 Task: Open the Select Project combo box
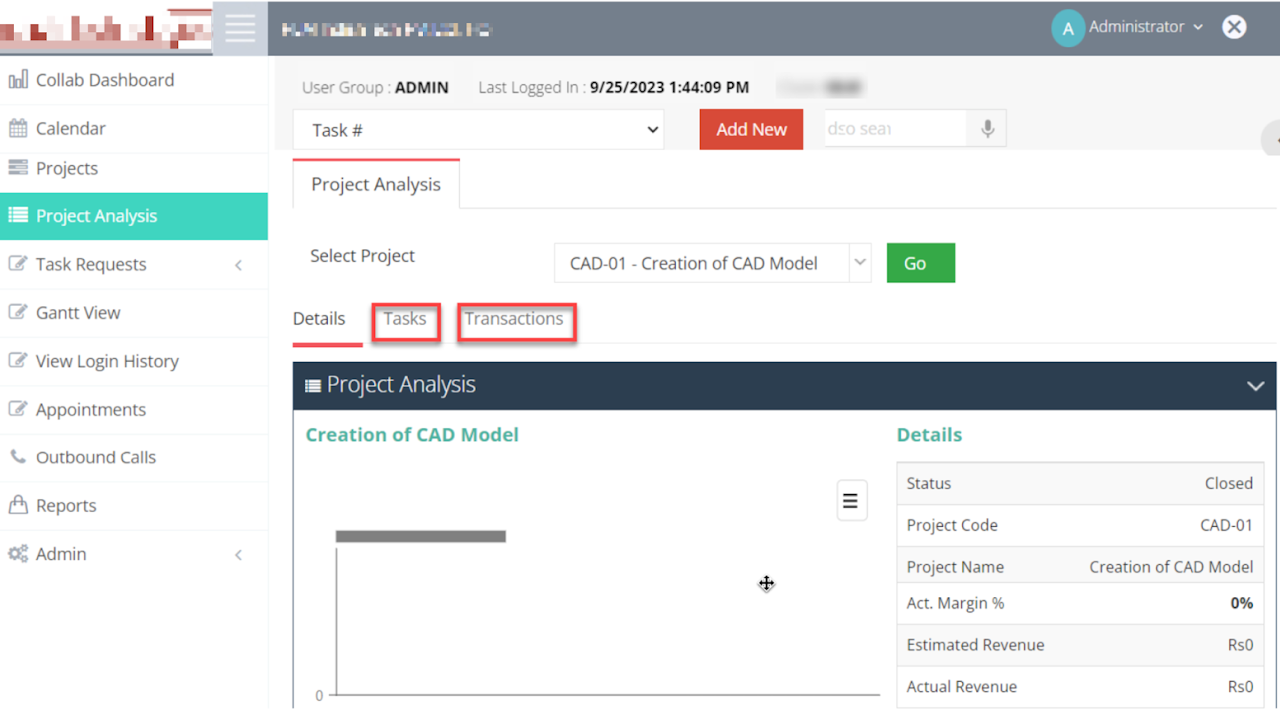pos(712,264)
